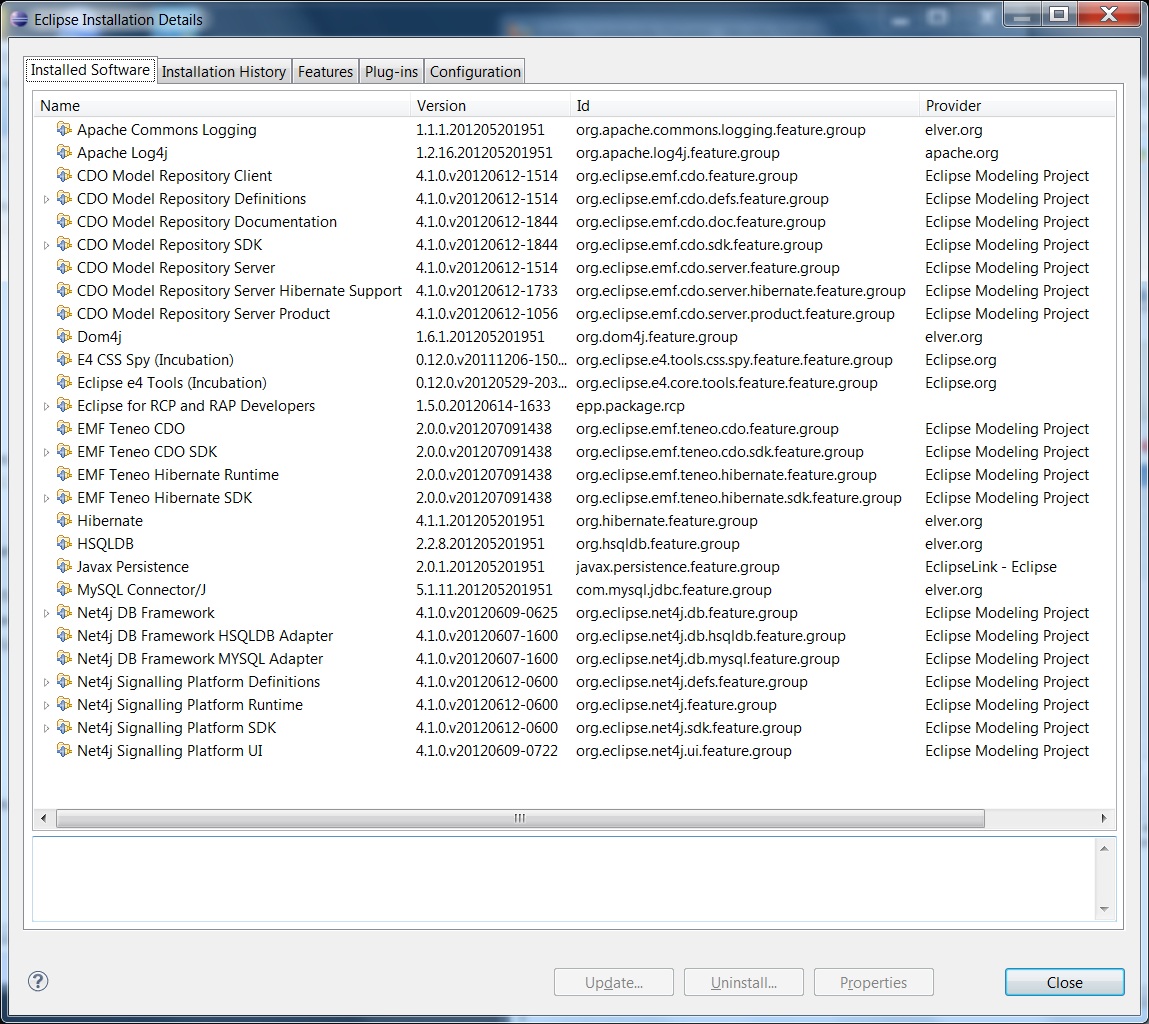Click the Properties button
Viewport: 1149px width, 1024px height.
[873, 982]
